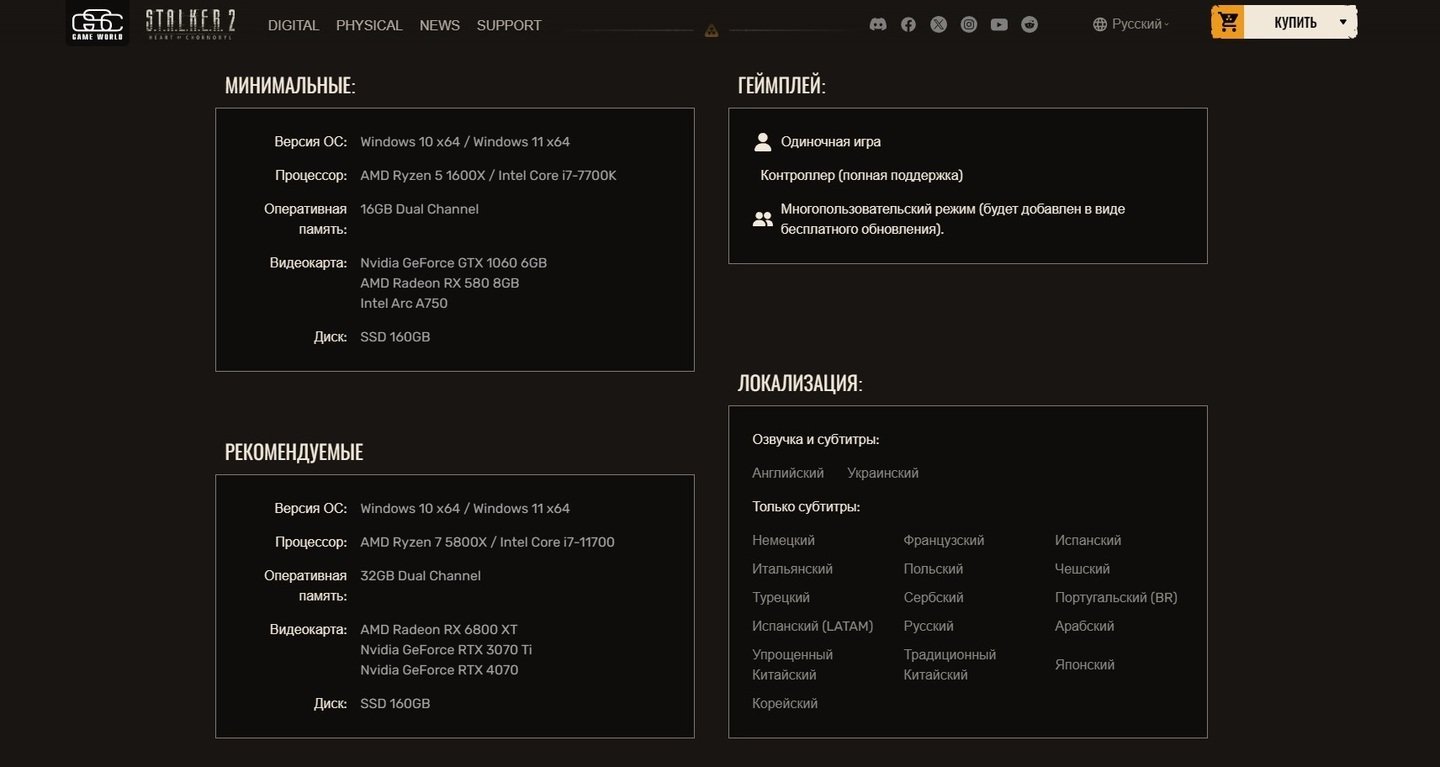Open the Reddit community icon

(1029, 24)
